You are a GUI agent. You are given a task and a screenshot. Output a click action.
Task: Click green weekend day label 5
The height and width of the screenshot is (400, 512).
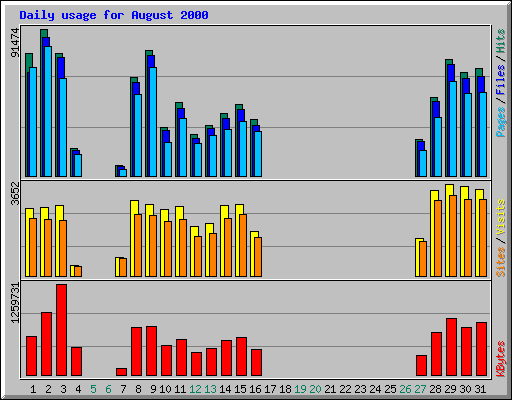(x=93, y=389)
